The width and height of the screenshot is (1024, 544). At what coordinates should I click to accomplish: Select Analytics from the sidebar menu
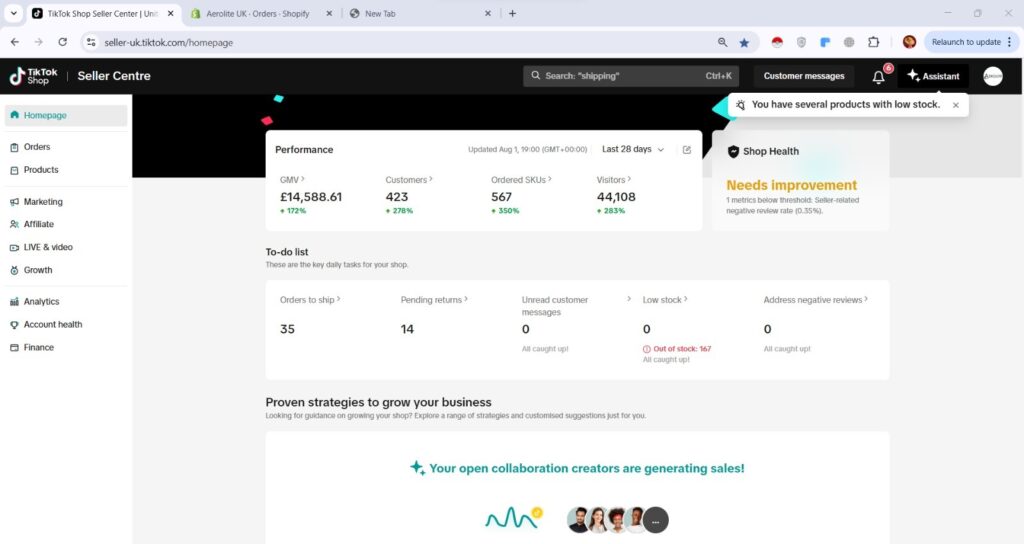[41, 301]
